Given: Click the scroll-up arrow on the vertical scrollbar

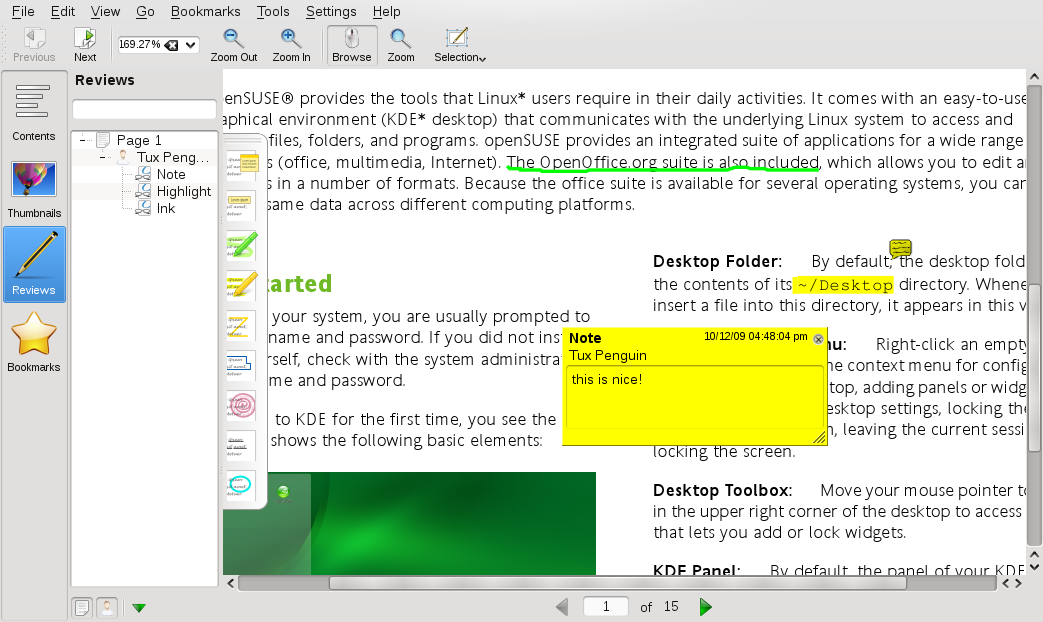Looking at the screenshot, I should 1034,77.
